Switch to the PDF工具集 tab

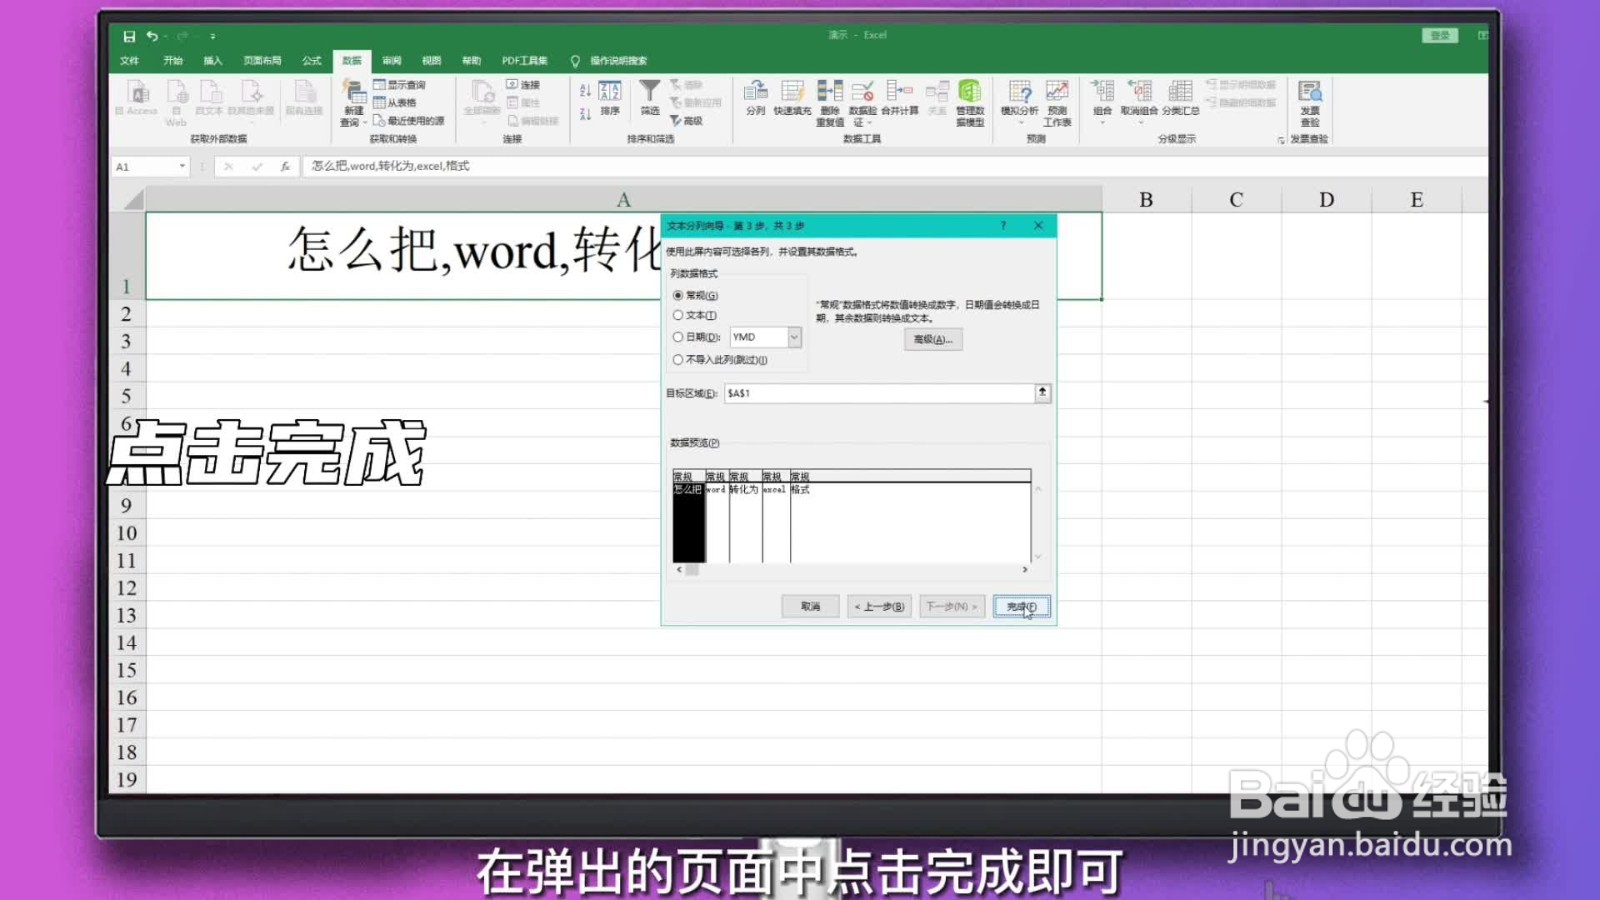point(525,61)
